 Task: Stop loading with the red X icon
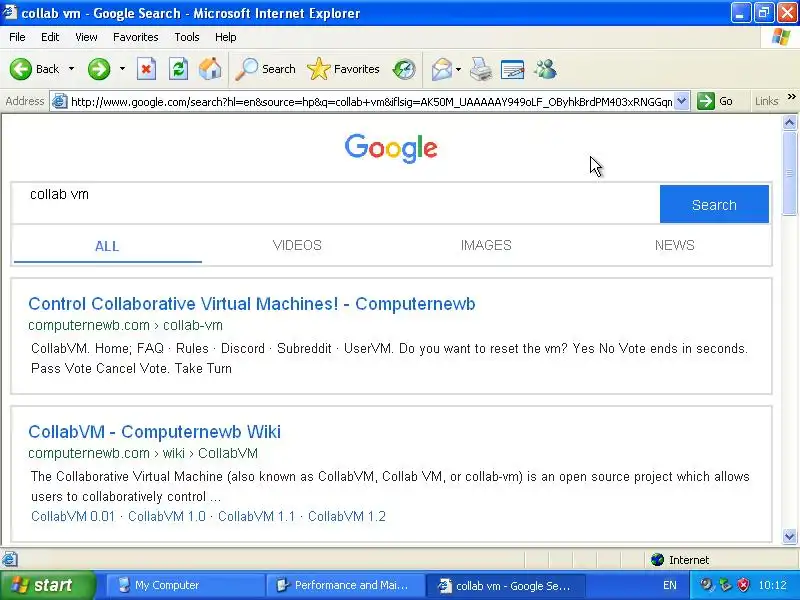tap(146, 69)
